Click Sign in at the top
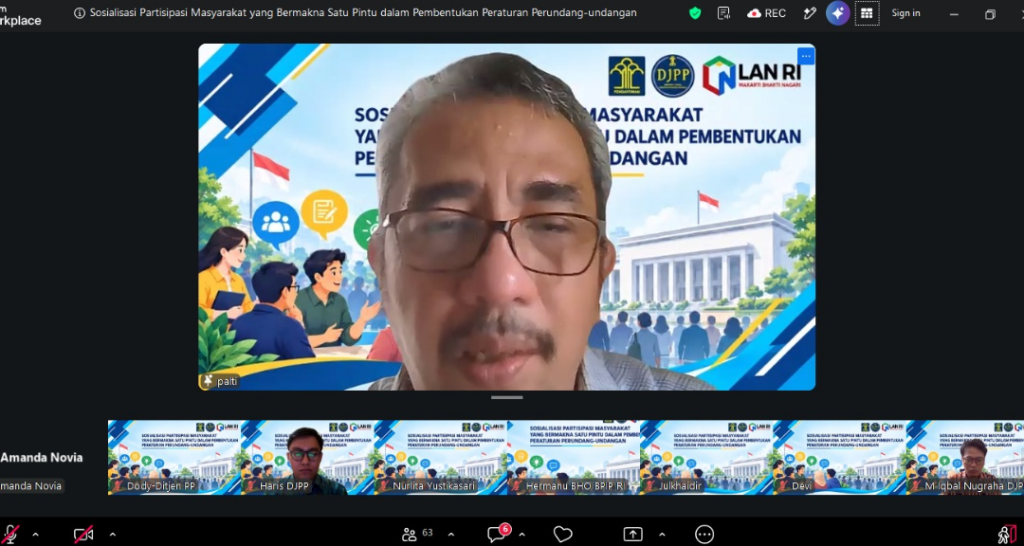The width and height of the screenshot is (1024, 546). click(x=906, y=13)
